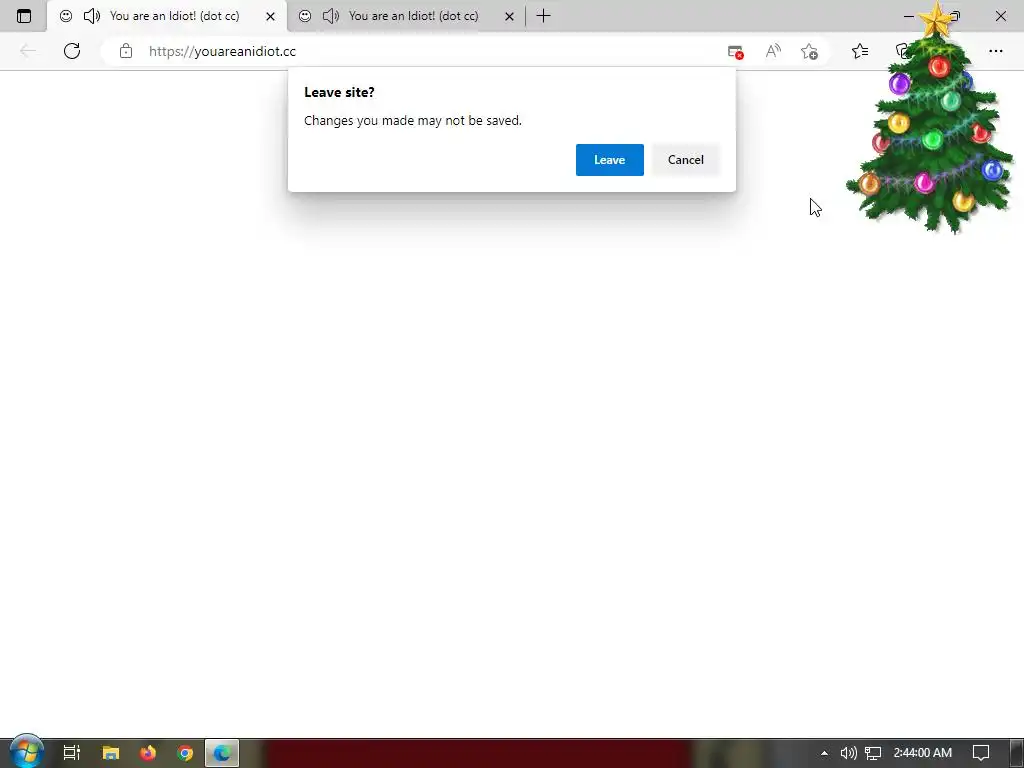The width and height of the screenshot is (1024, 768).
Task: Click the Show desktop strip on the taskbar
Action: point(1018,753)
